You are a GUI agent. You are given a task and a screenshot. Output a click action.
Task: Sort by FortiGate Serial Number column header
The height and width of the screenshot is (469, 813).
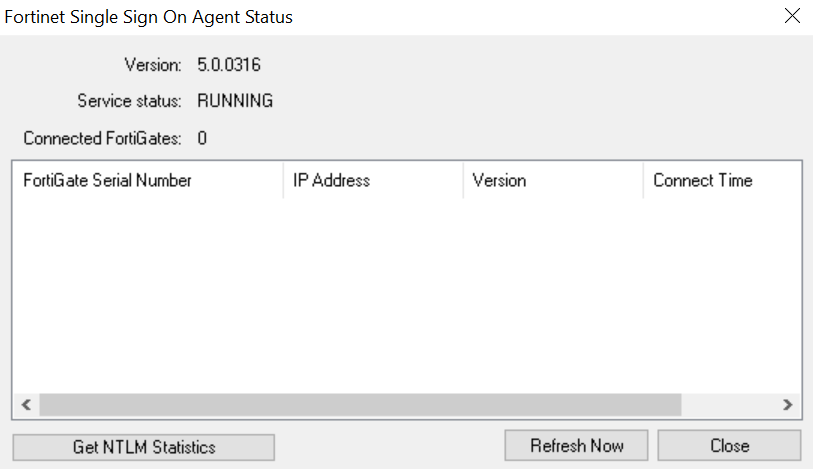148,180
